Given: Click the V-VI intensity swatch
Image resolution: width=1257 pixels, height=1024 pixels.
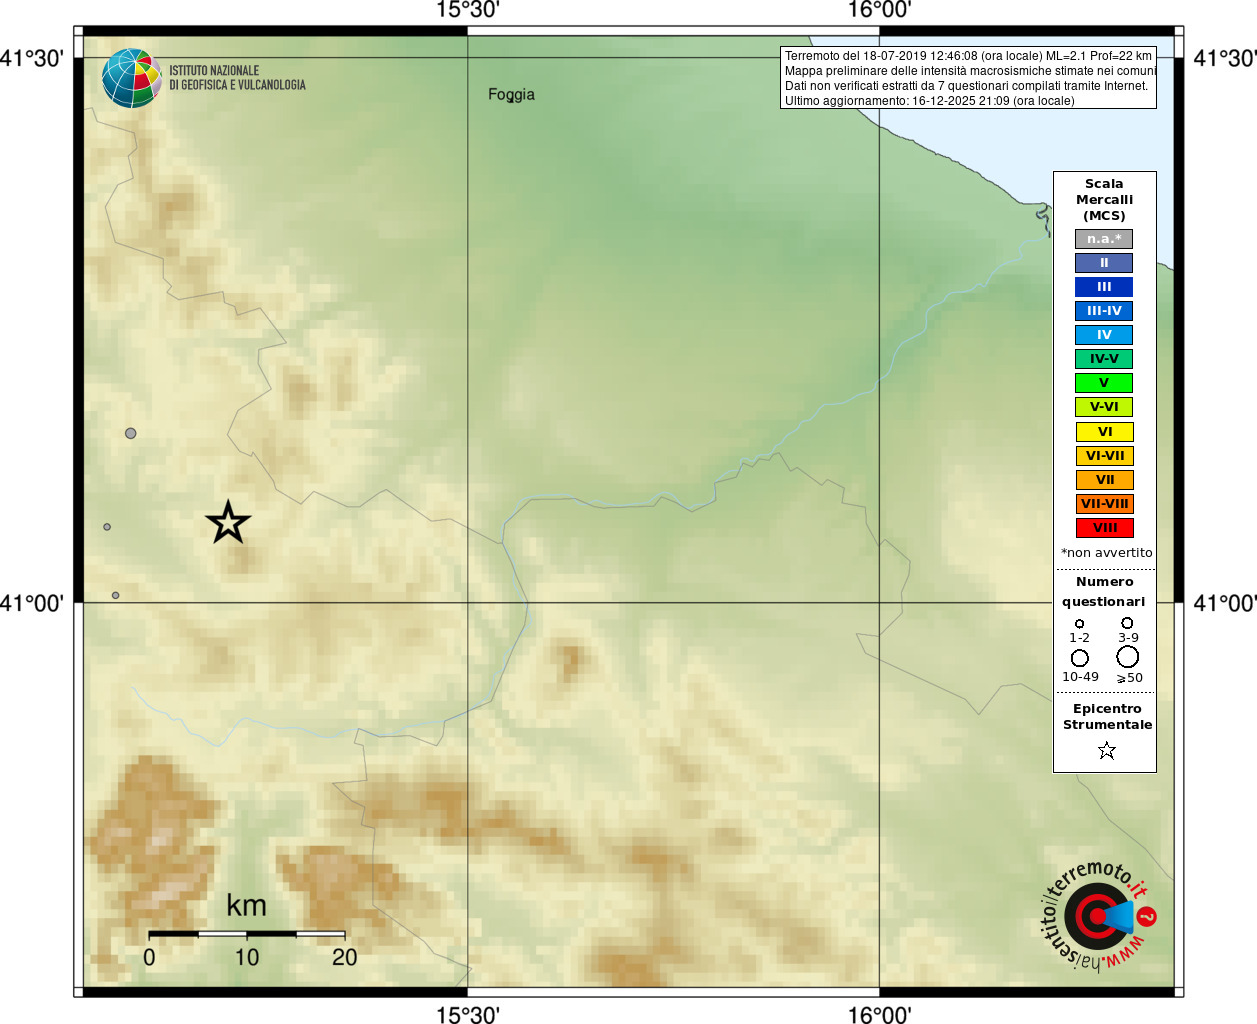Looking at the screenshot, I should 1104,407.
